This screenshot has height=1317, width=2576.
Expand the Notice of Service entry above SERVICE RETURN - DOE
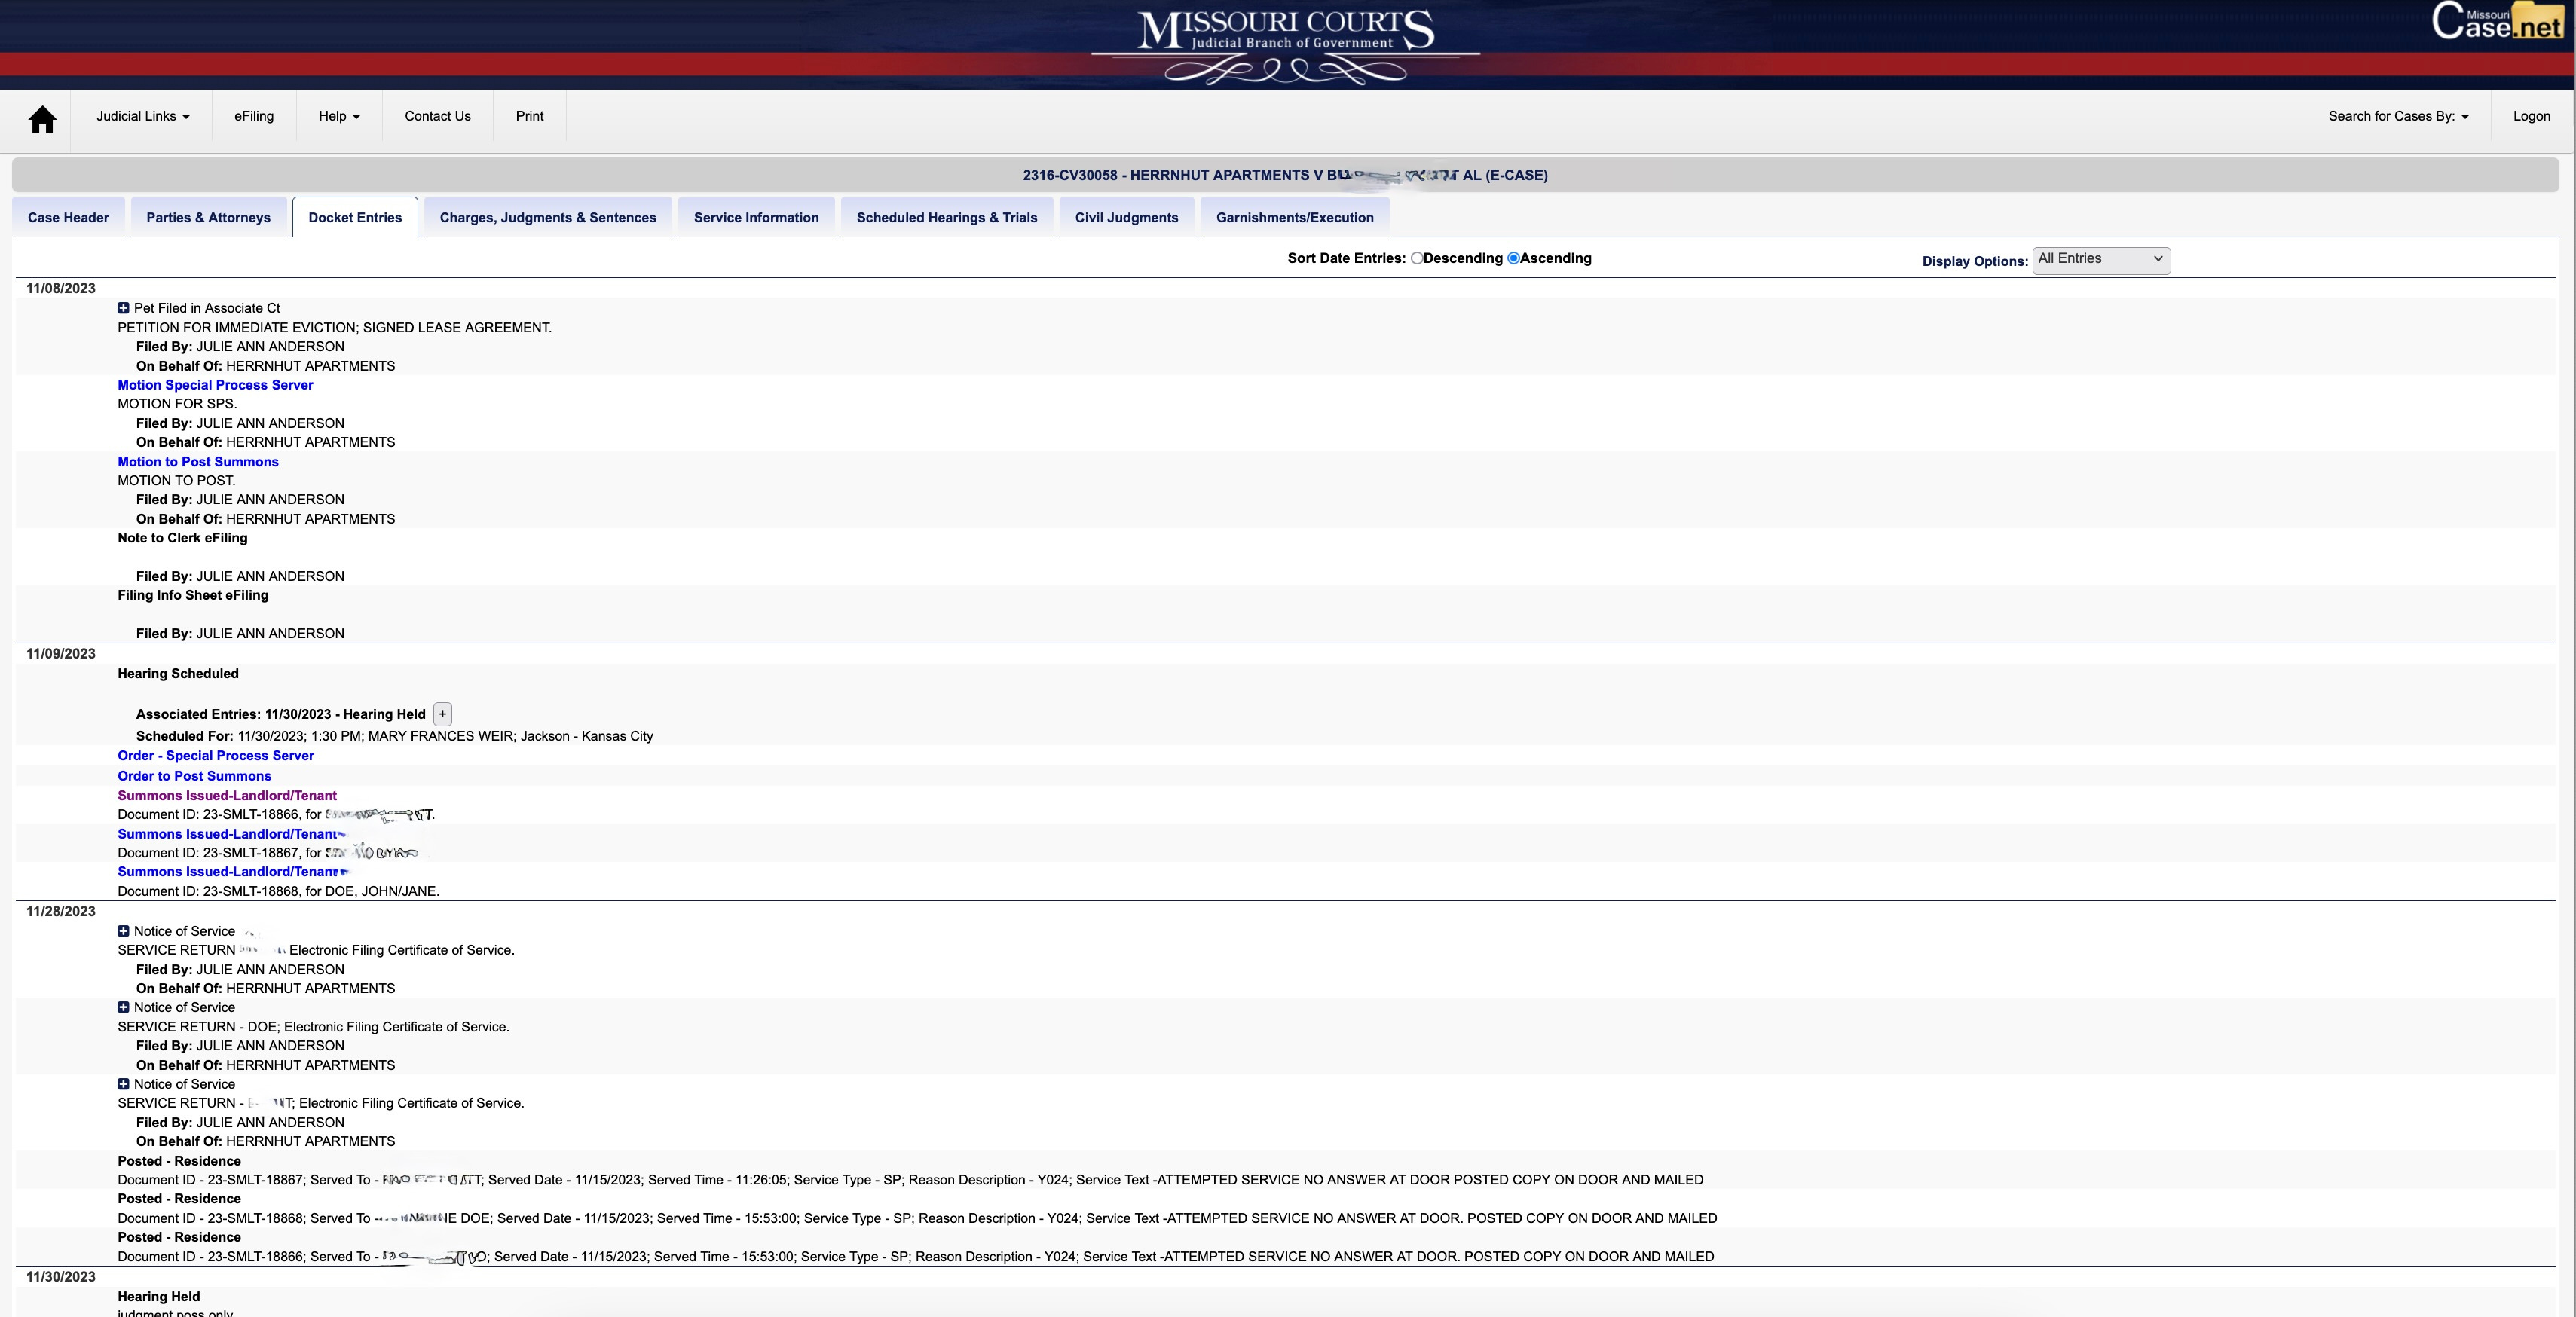coord(123,1007)
